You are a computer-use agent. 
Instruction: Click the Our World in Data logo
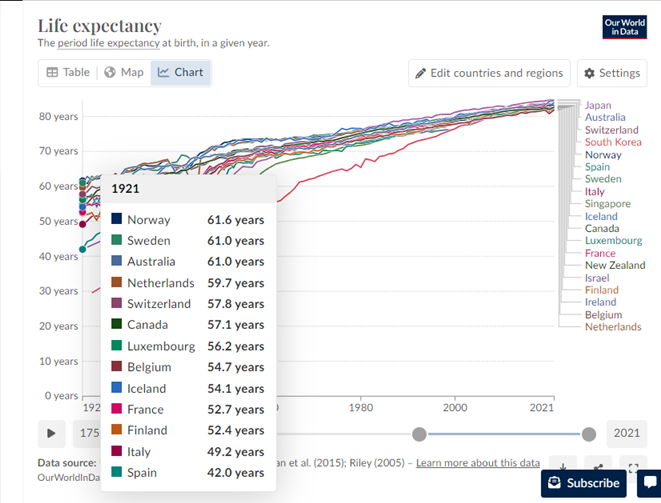[x=625, y=27]
